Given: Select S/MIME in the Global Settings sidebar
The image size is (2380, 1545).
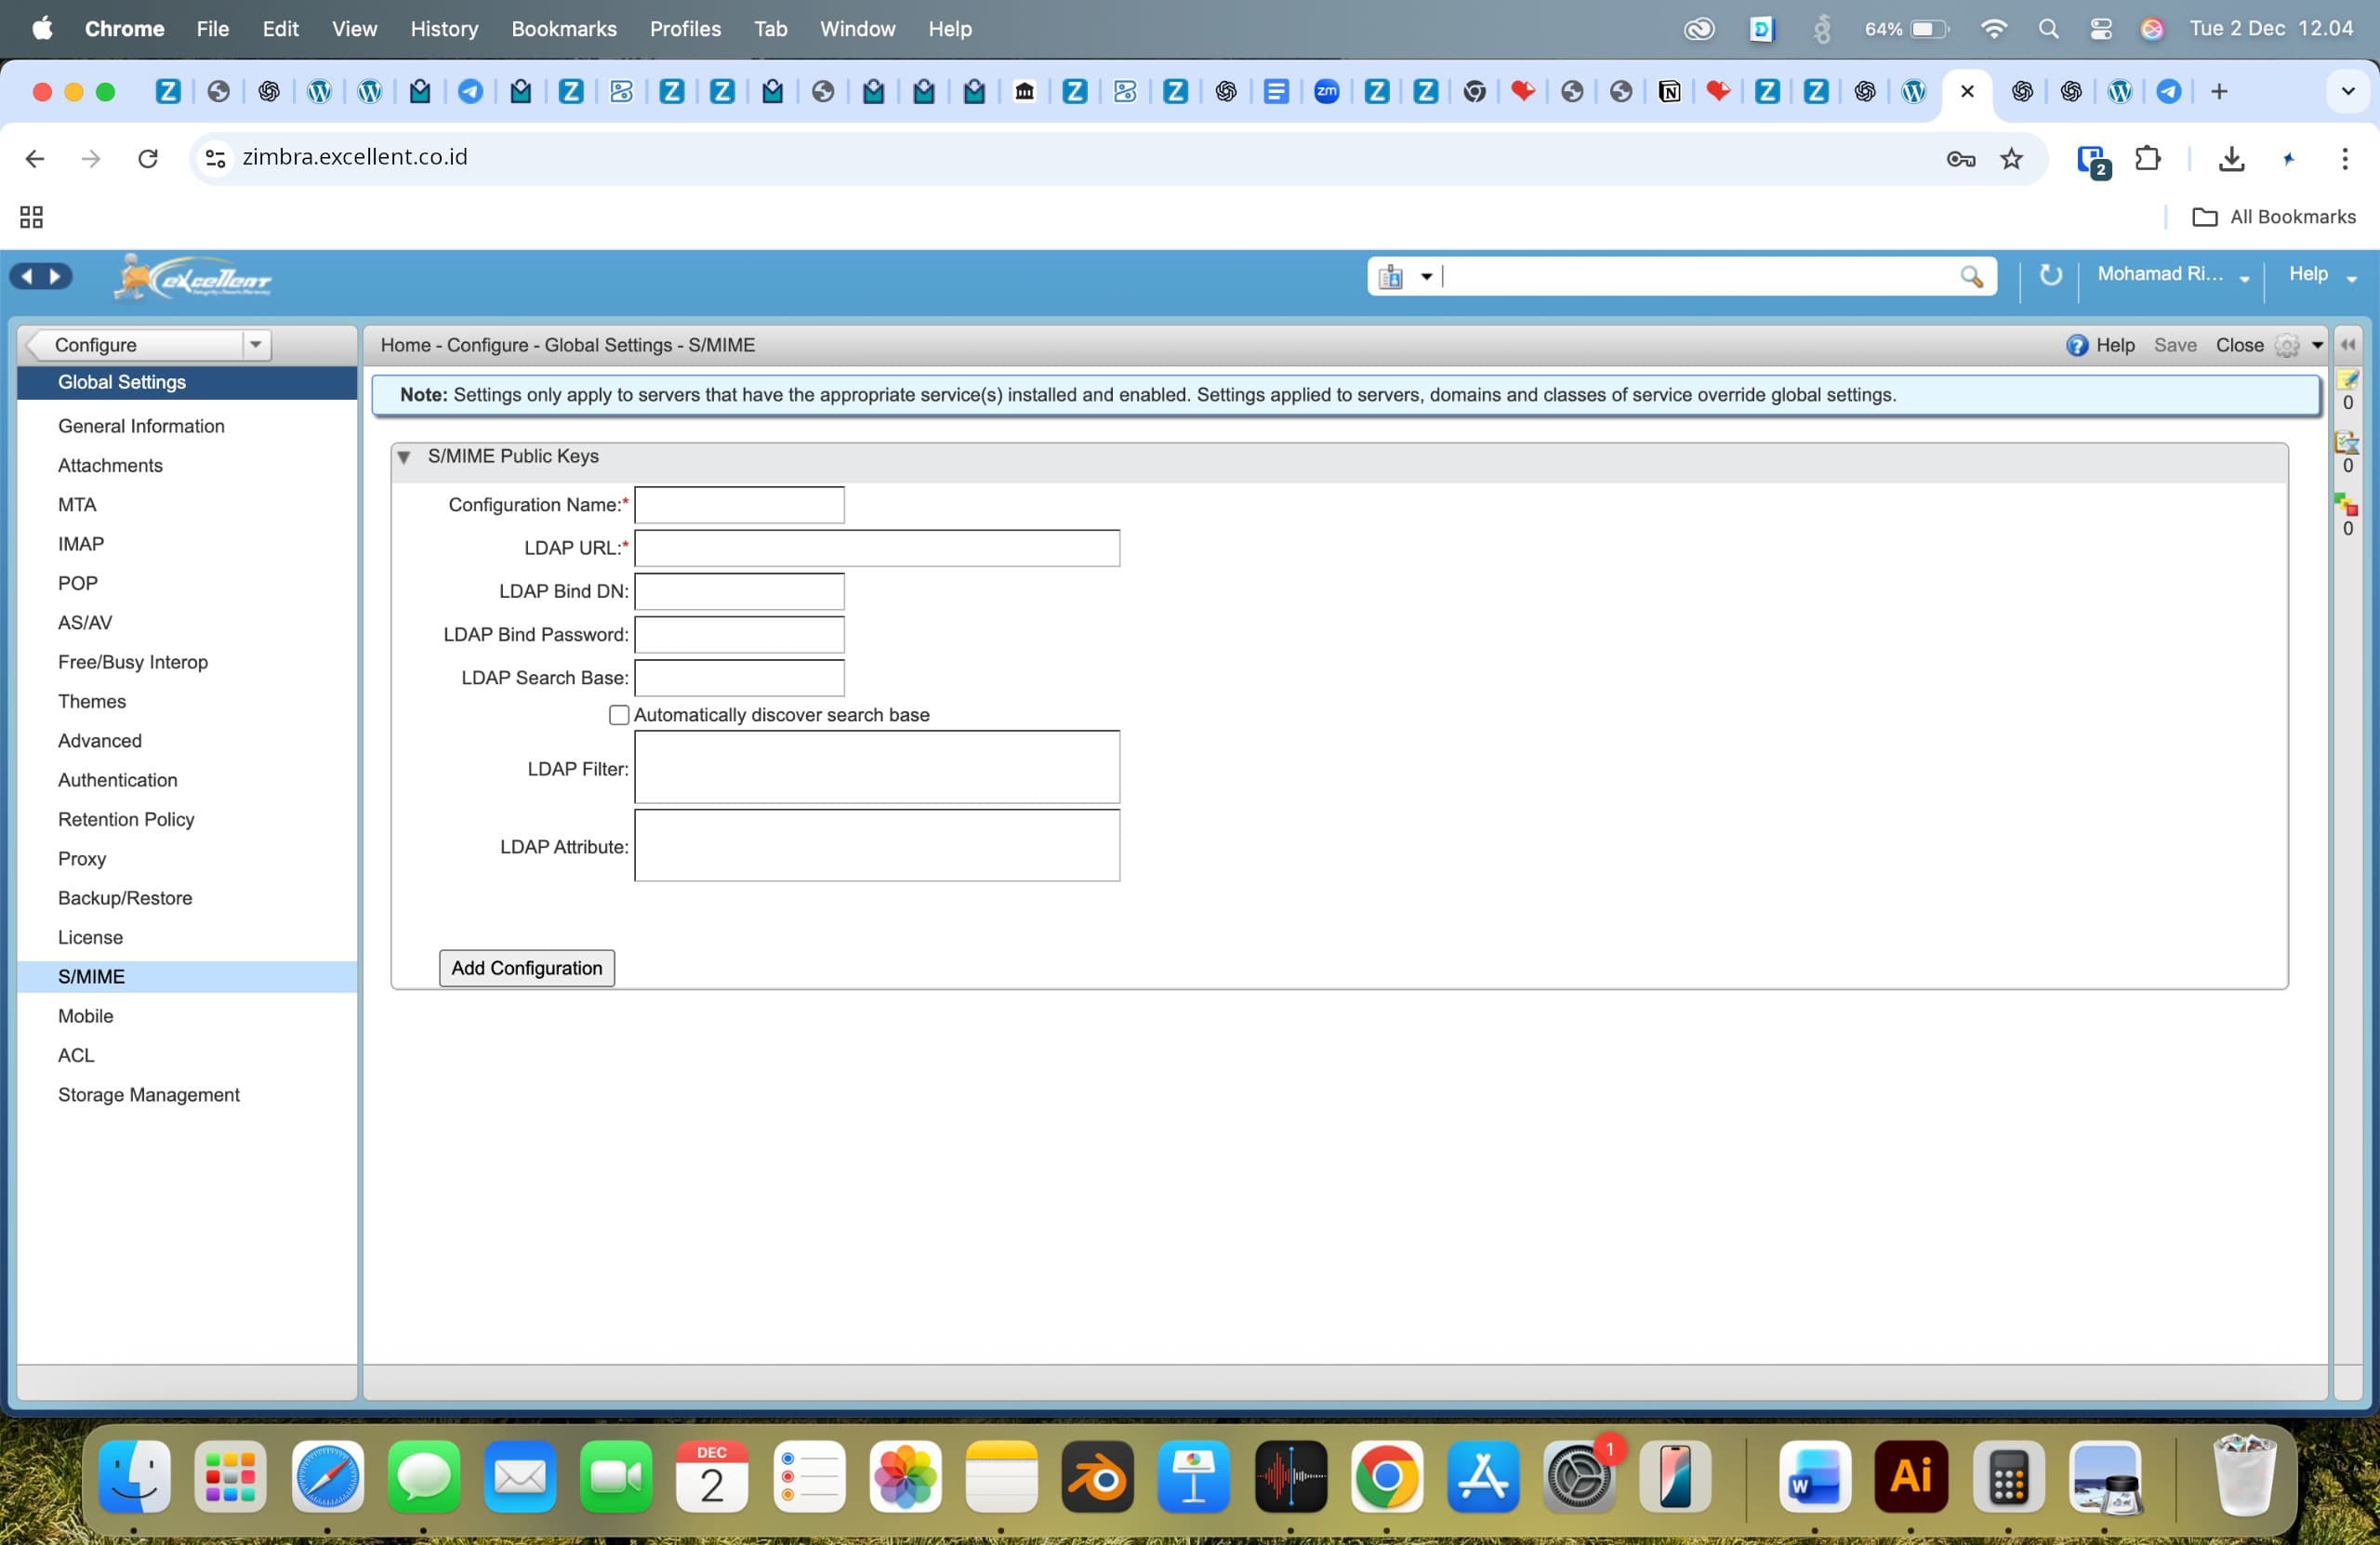Looking at the screenshot, I should pyautogui.click(x=91, y=976).
